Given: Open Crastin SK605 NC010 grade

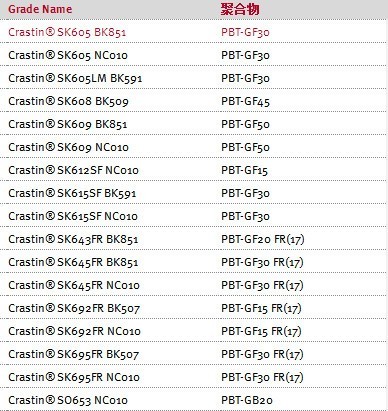Looking at the screenshot, I should [x=68, y=55].
